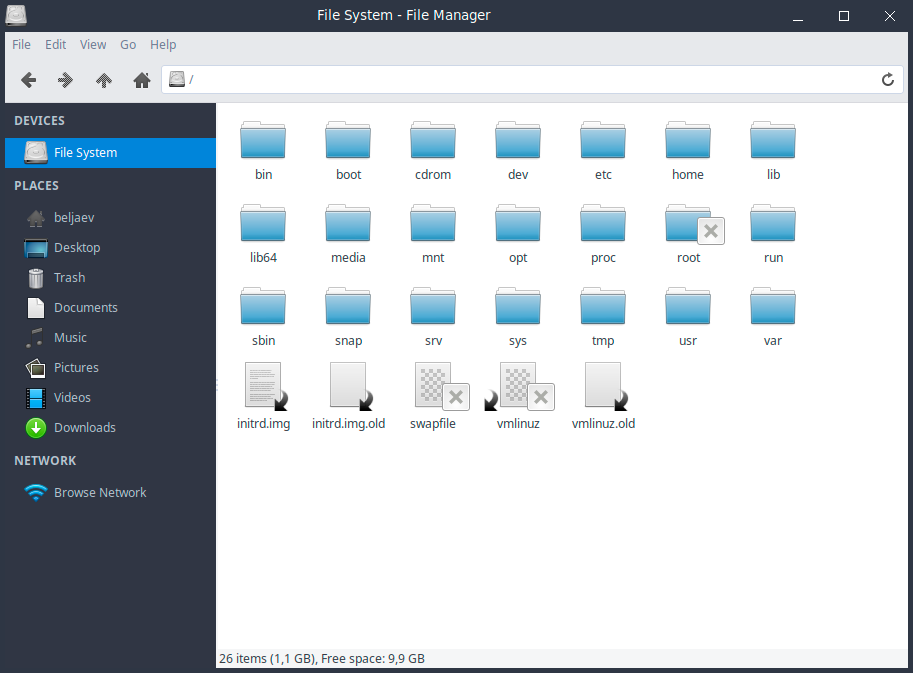Select the sys folder icon

[x=518, y=306]
